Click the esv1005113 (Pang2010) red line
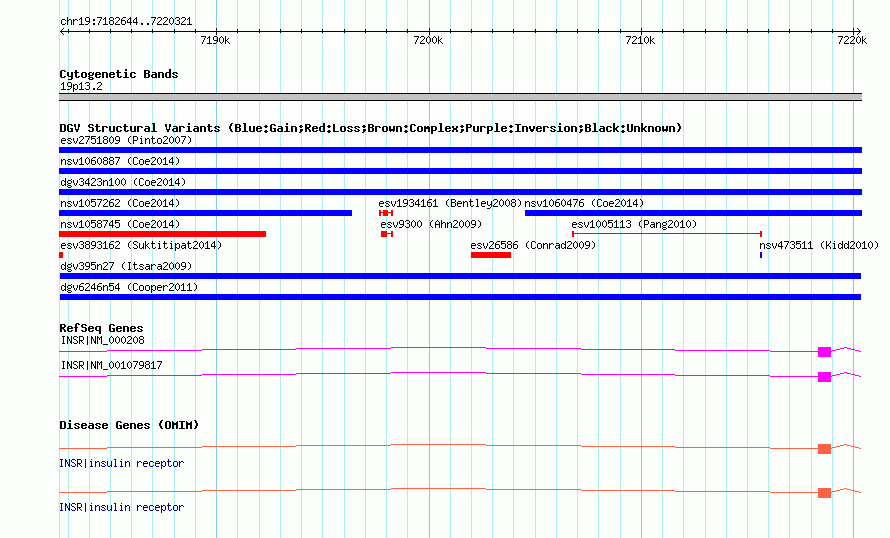The height and width of the screenshot is (538, 890). click(667, 234)
